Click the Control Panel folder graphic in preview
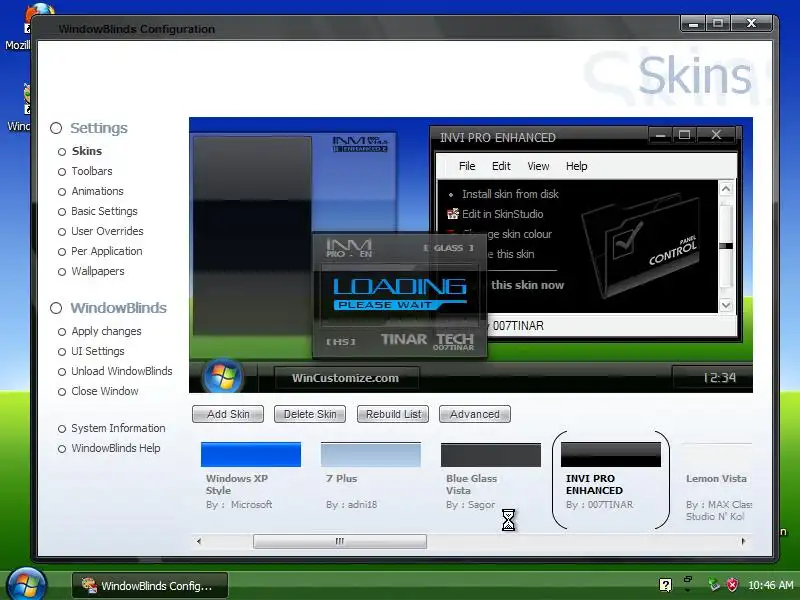The width and height of the screenshot is (800, 600). pyautogui.click(x=641, y=246)
